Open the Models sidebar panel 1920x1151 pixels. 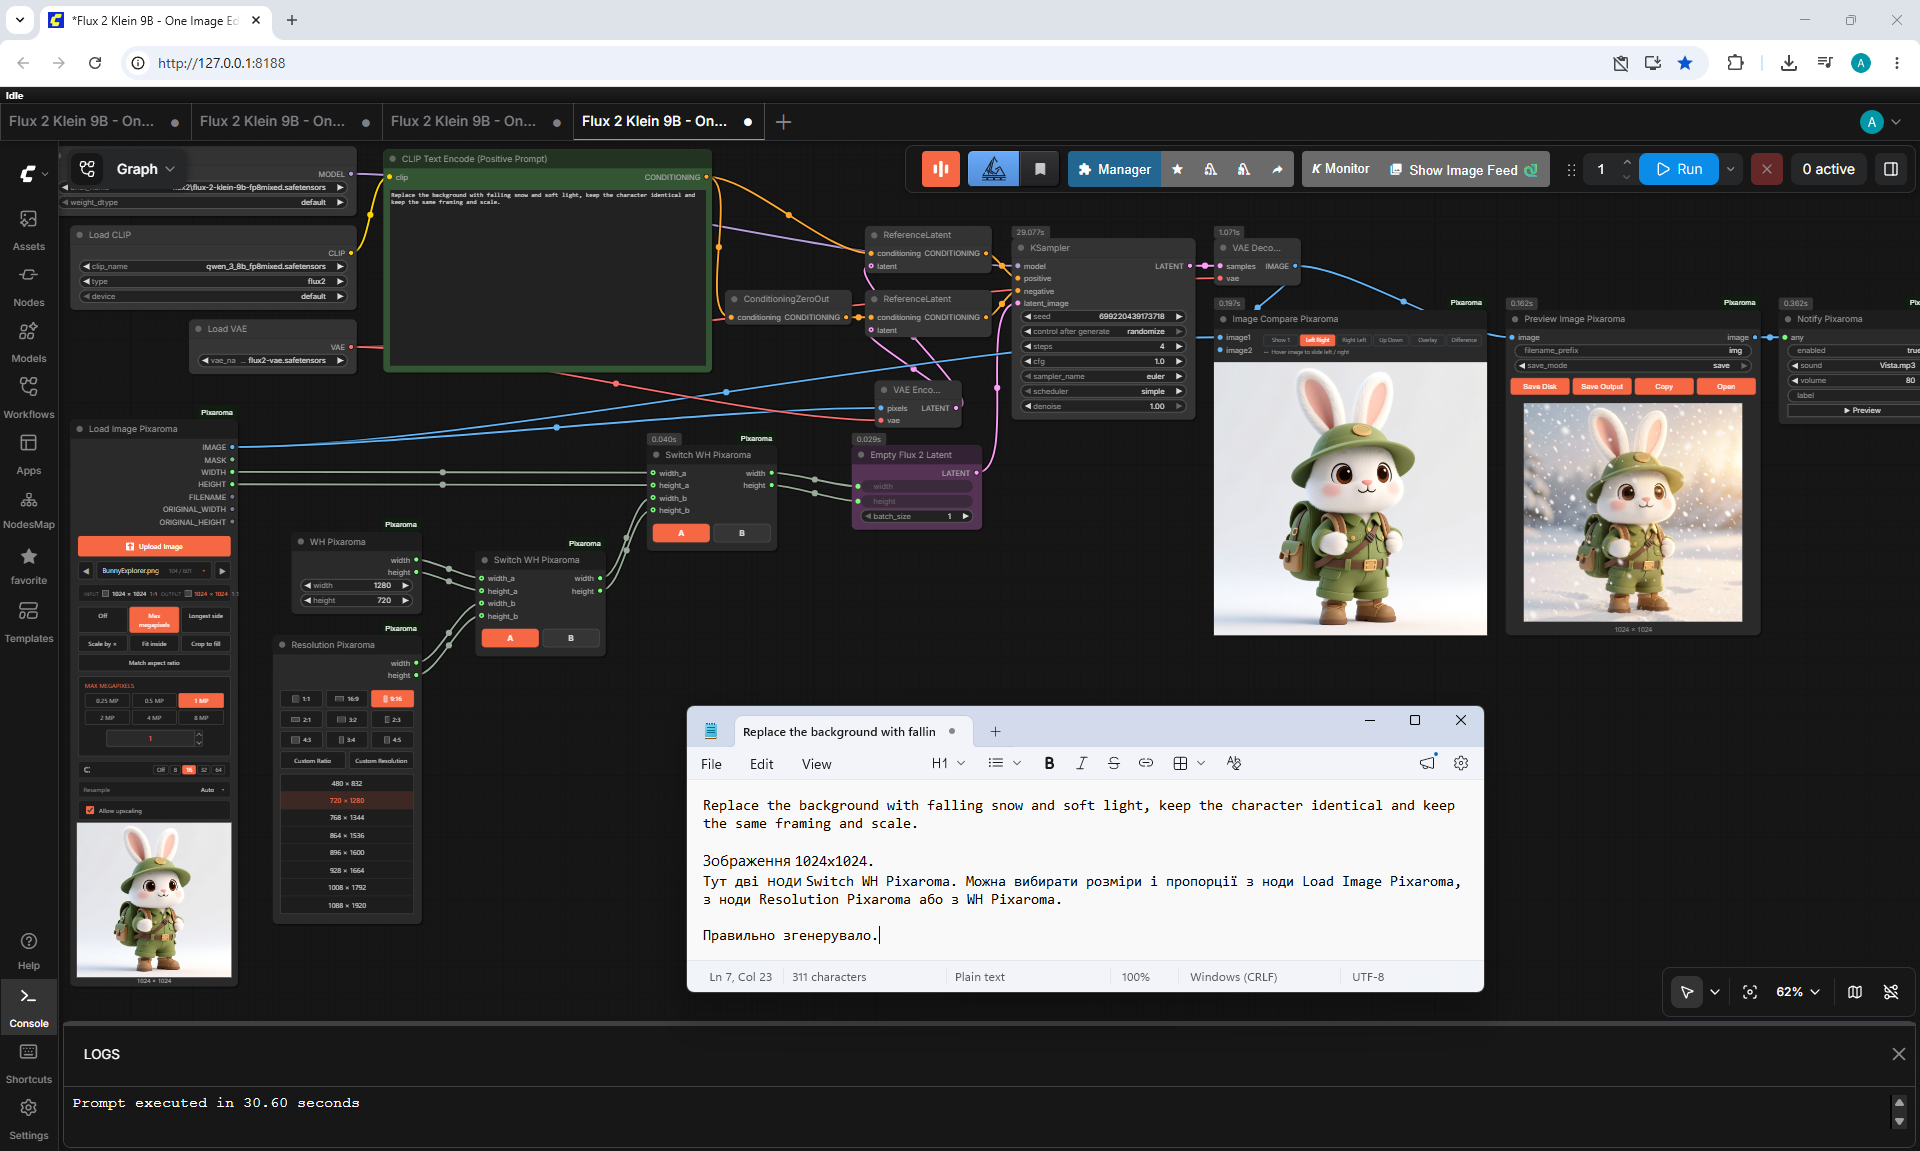[29, 342]
